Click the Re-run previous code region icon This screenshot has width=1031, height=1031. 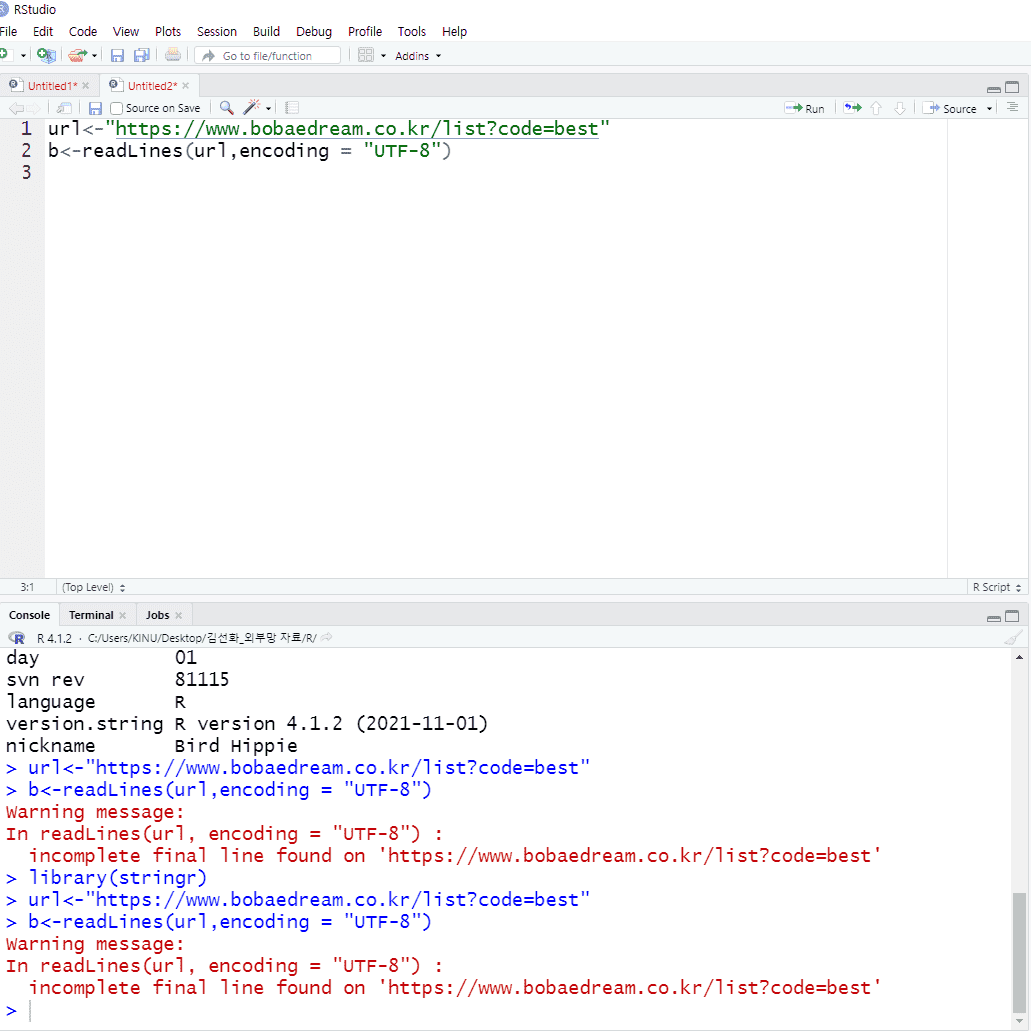(x=853, y=108)
